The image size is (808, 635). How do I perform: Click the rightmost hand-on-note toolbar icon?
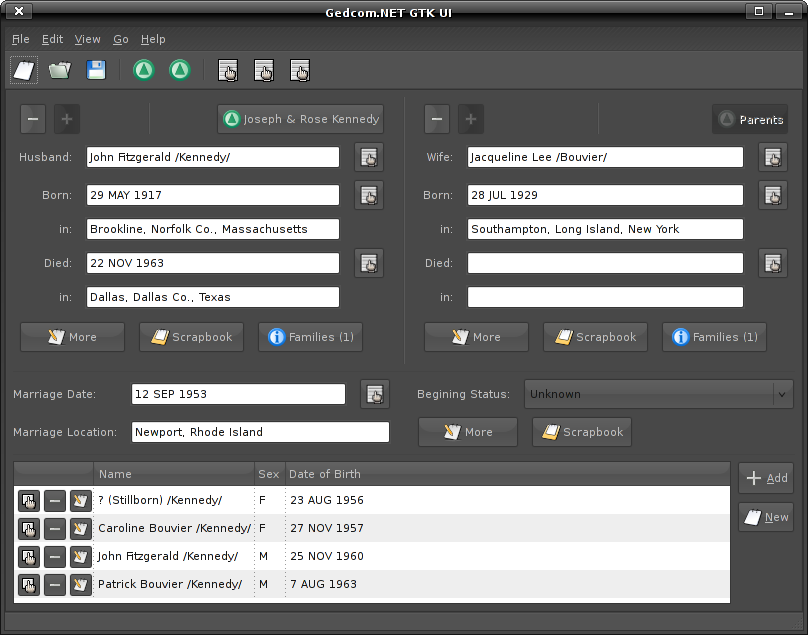(300, 70)
